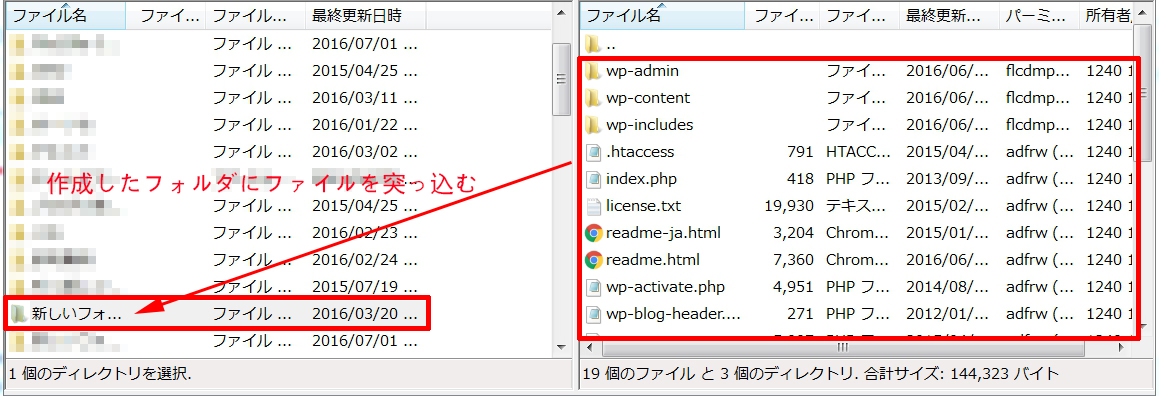Select the wp-includes folder name
Viewport: 1159px width, 396px height.
[650, 125]
